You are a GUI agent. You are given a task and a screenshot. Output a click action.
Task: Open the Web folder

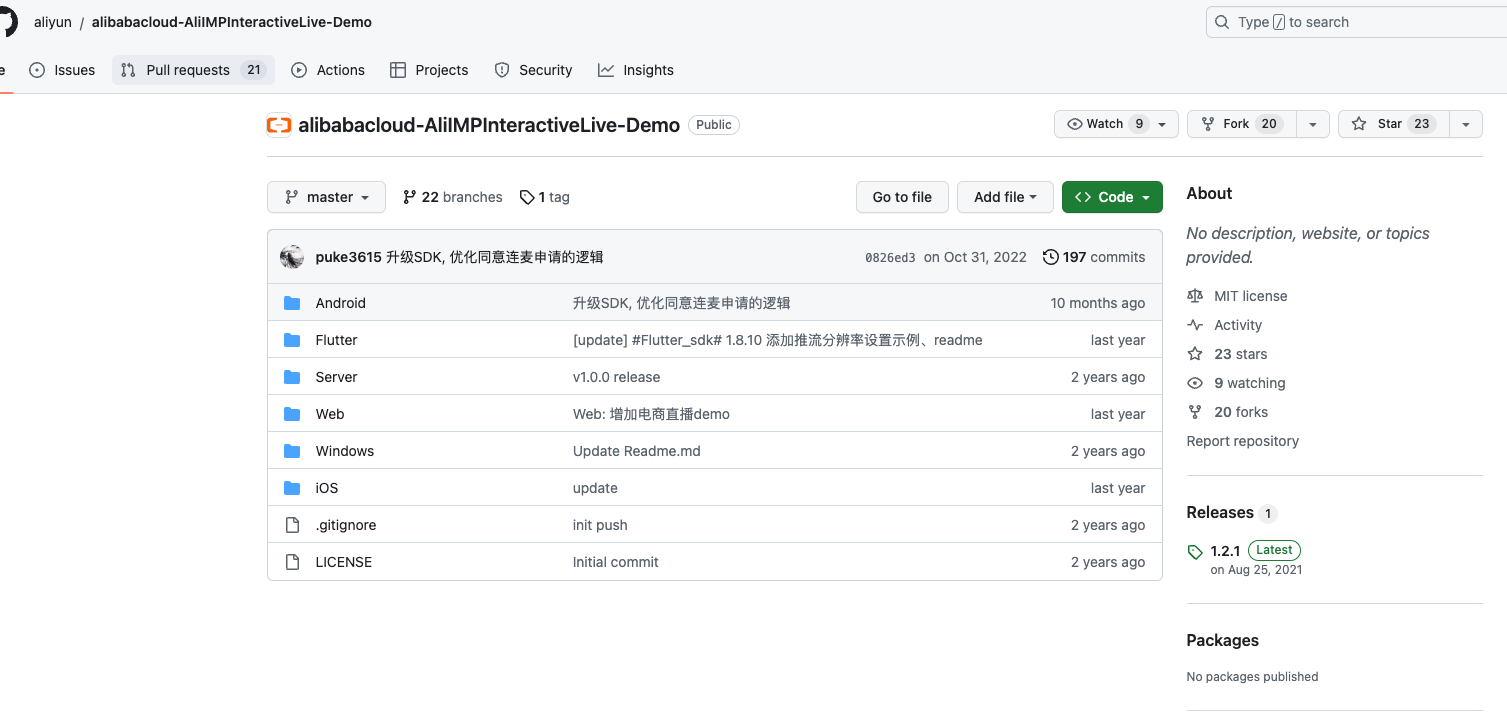click(x=330, y=414)
